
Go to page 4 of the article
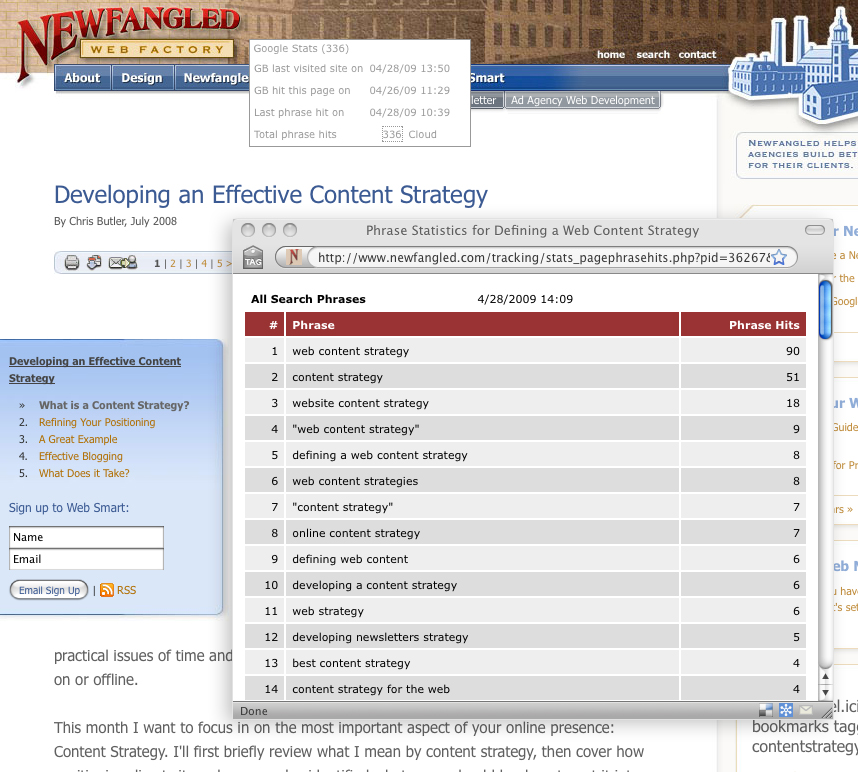[204, 263]
